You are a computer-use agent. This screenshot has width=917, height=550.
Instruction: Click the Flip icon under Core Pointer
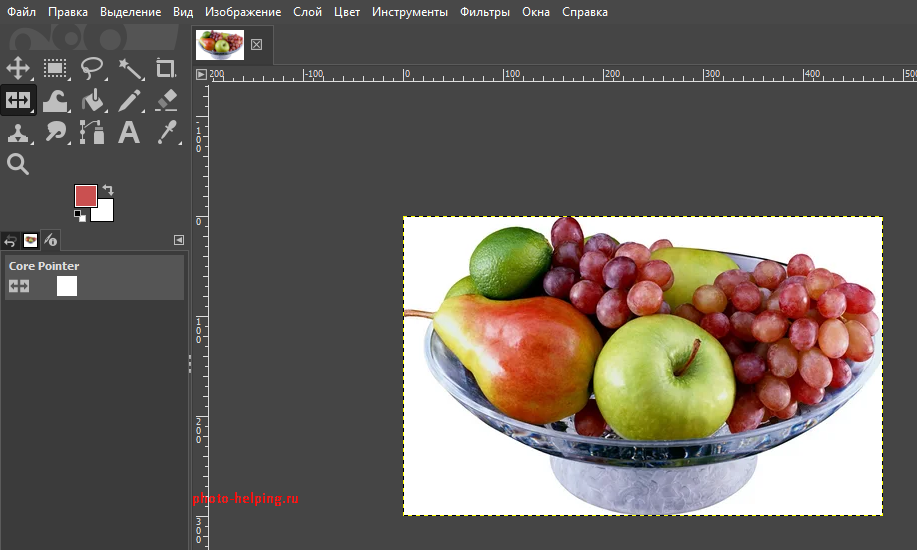click(19, 286)
